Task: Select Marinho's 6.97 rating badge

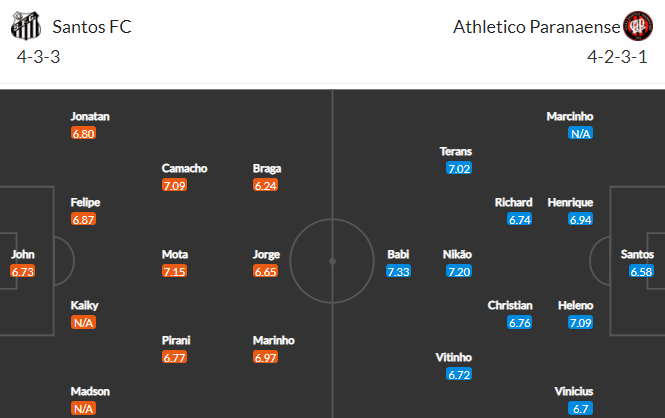Action: point(265,357)
